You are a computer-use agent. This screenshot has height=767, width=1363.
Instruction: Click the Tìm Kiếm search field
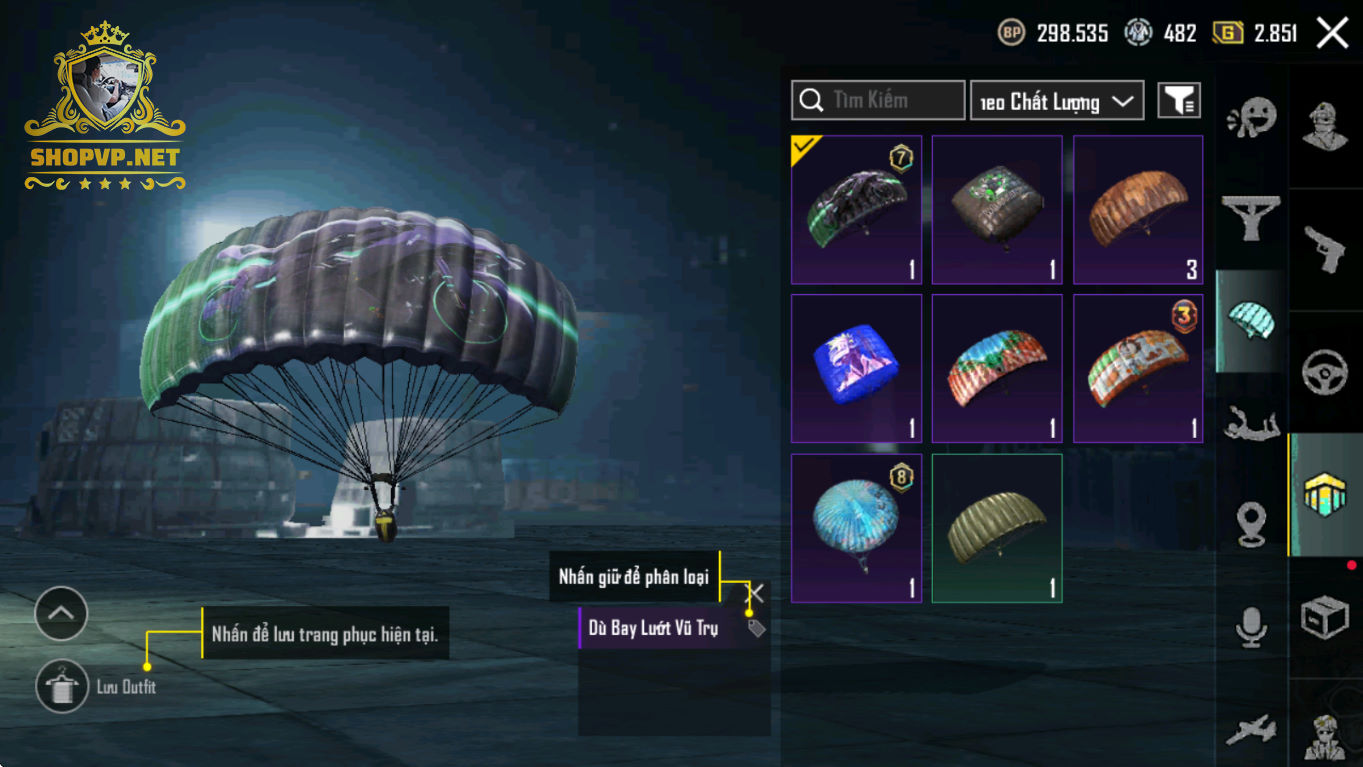pos(878,100)
